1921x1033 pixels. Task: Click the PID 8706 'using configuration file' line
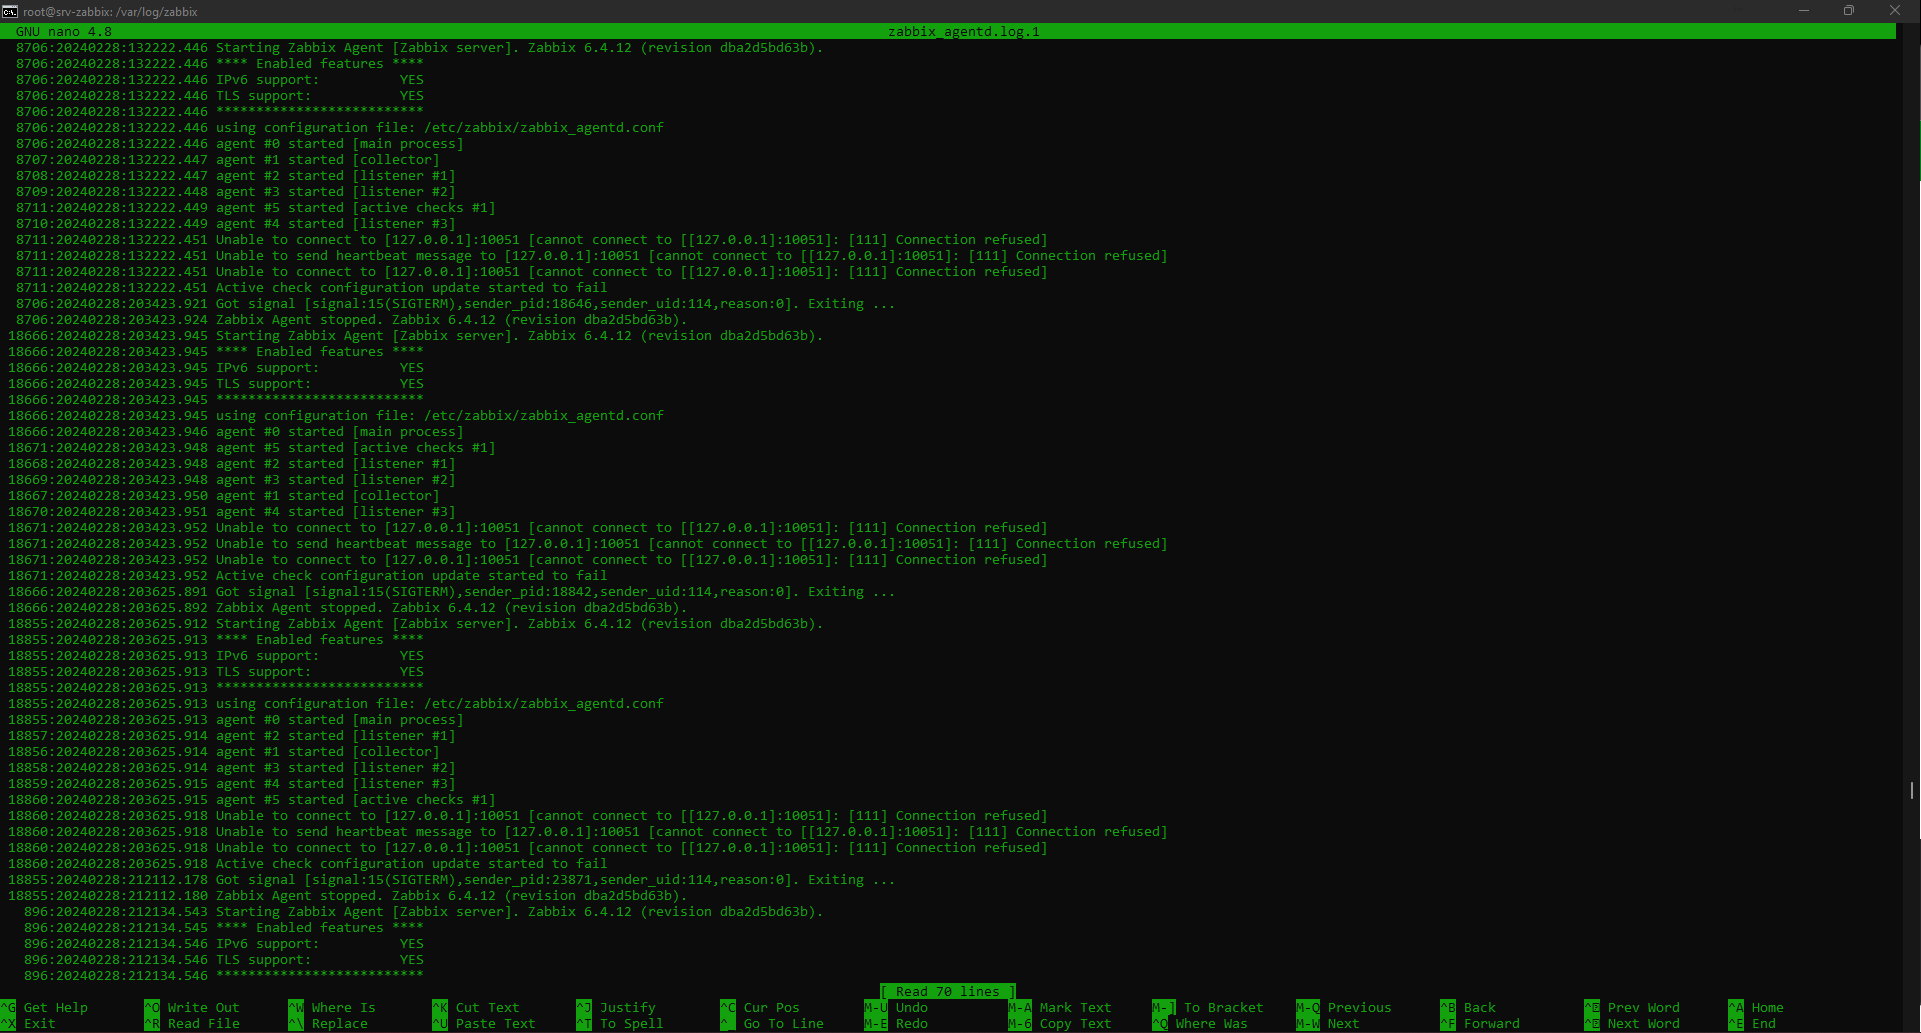(340, 128)
